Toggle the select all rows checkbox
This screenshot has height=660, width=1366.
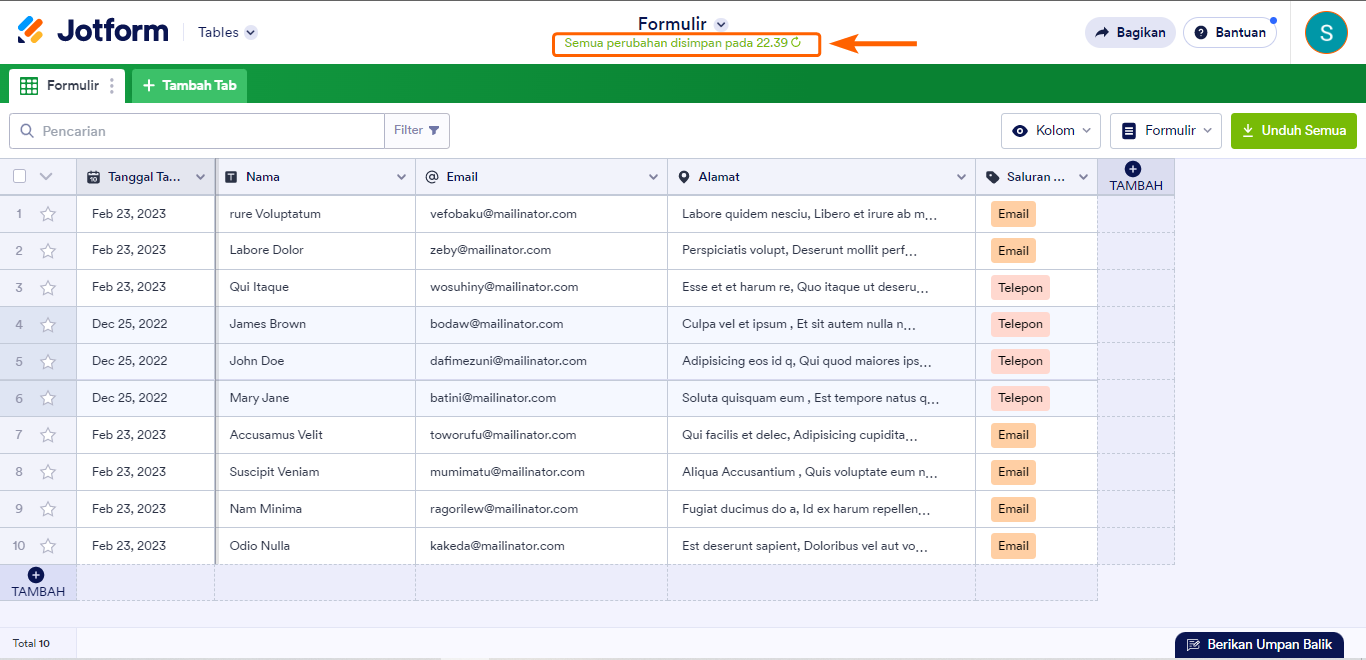[20, 177]
